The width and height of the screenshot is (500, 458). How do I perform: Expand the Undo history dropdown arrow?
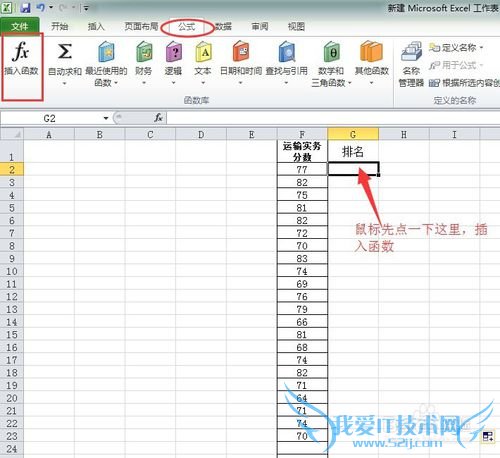click(x=51, y=8)
